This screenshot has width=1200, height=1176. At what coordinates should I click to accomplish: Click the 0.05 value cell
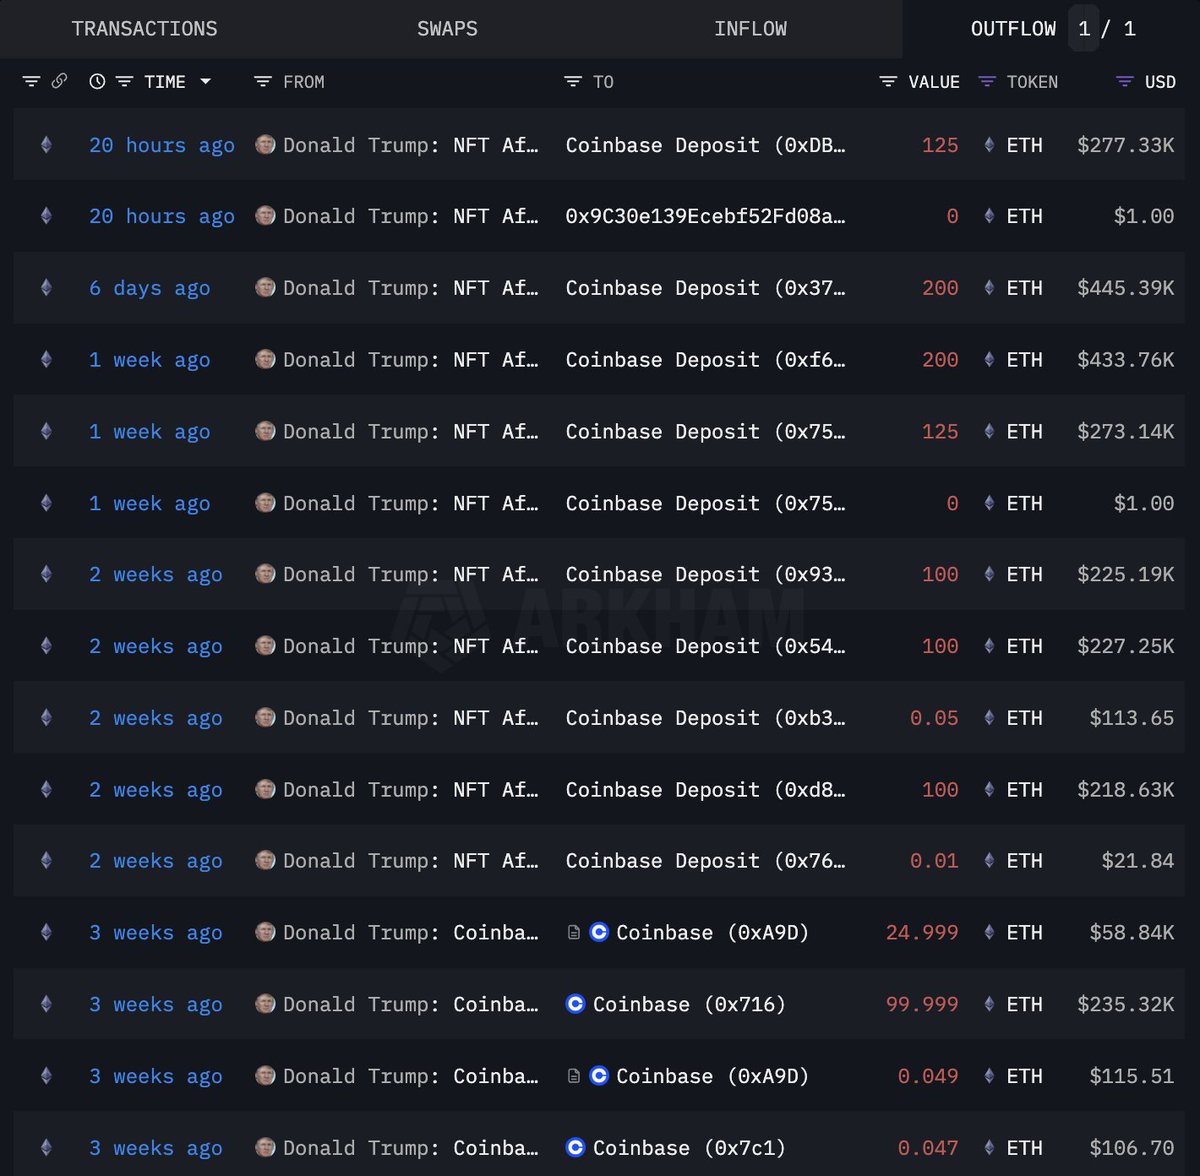tap(934, 718)
